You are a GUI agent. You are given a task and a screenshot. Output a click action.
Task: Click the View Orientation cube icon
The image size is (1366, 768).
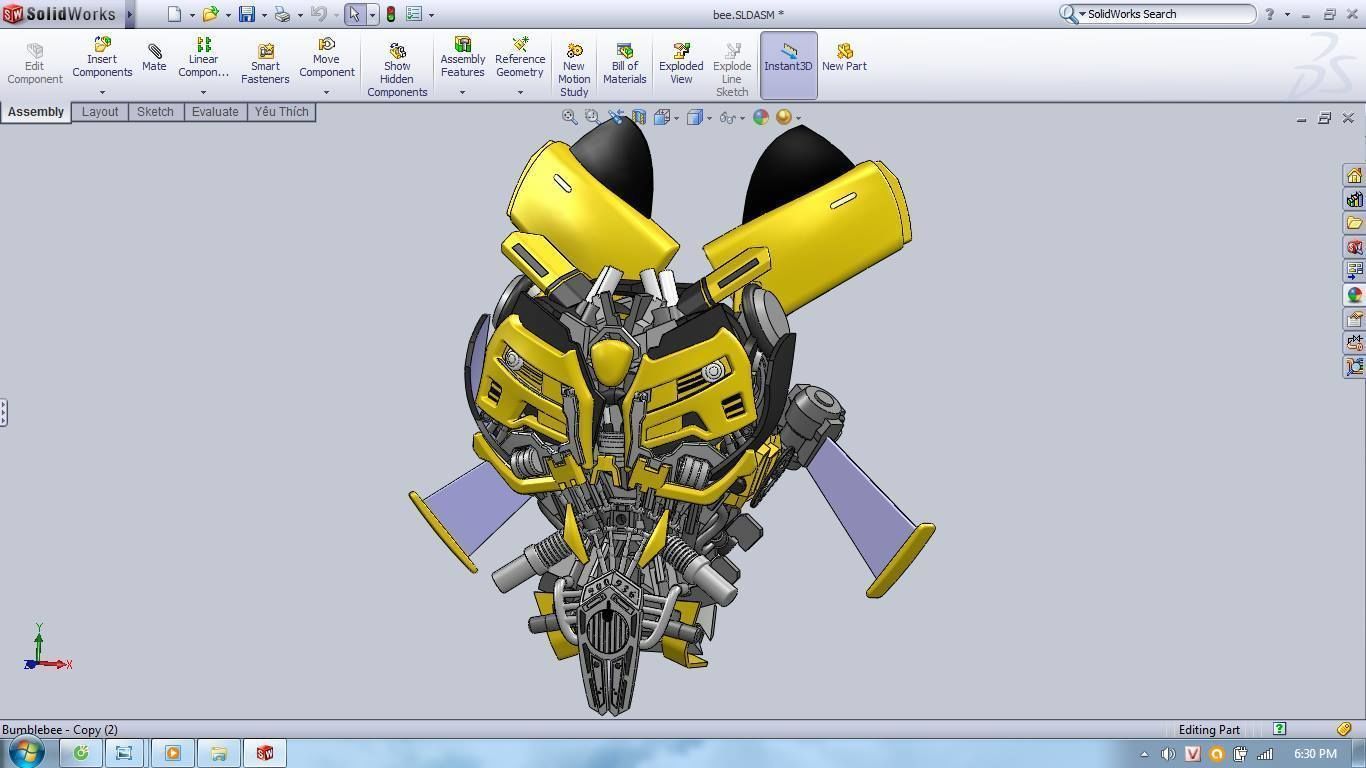[x=661, y=117]
